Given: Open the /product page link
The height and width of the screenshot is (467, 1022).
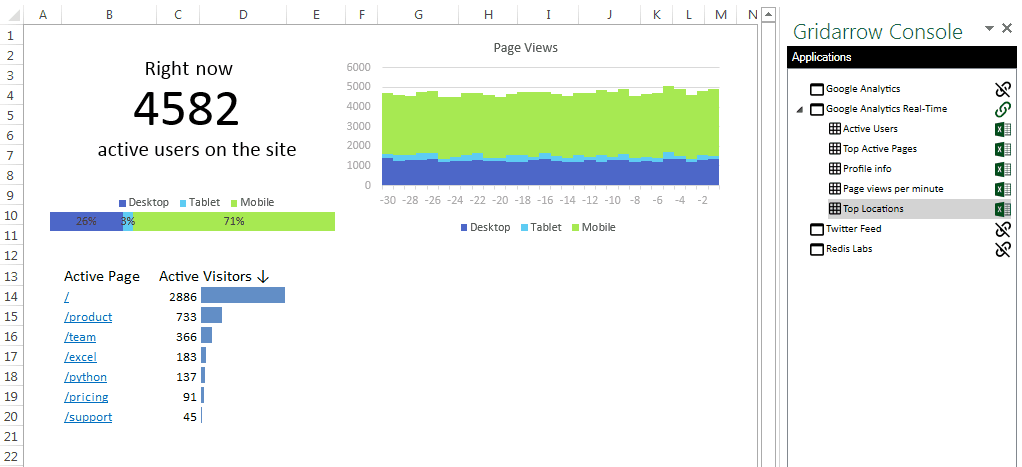Looking at the screenshot, I should click(x=88, y=317).
